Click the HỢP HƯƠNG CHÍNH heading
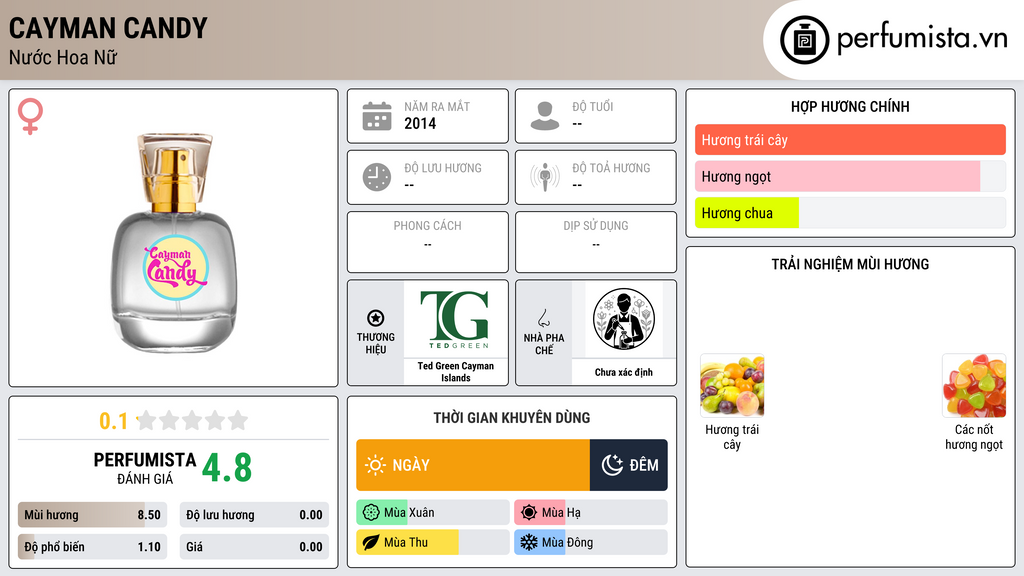 pyautogui.click(x=850, y=106)
